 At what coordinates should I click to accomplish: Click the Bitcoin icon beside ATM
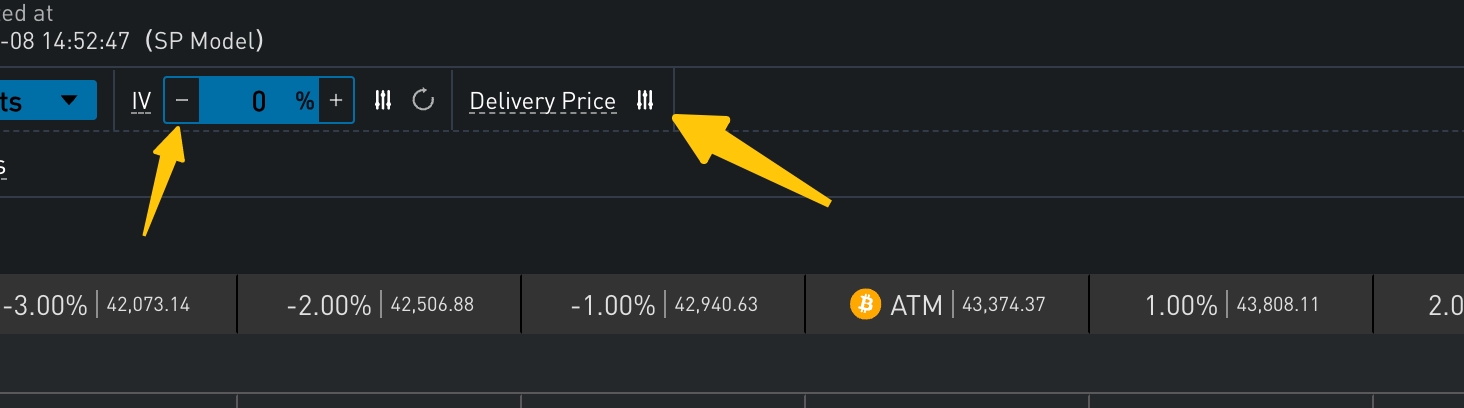(865, 304)
